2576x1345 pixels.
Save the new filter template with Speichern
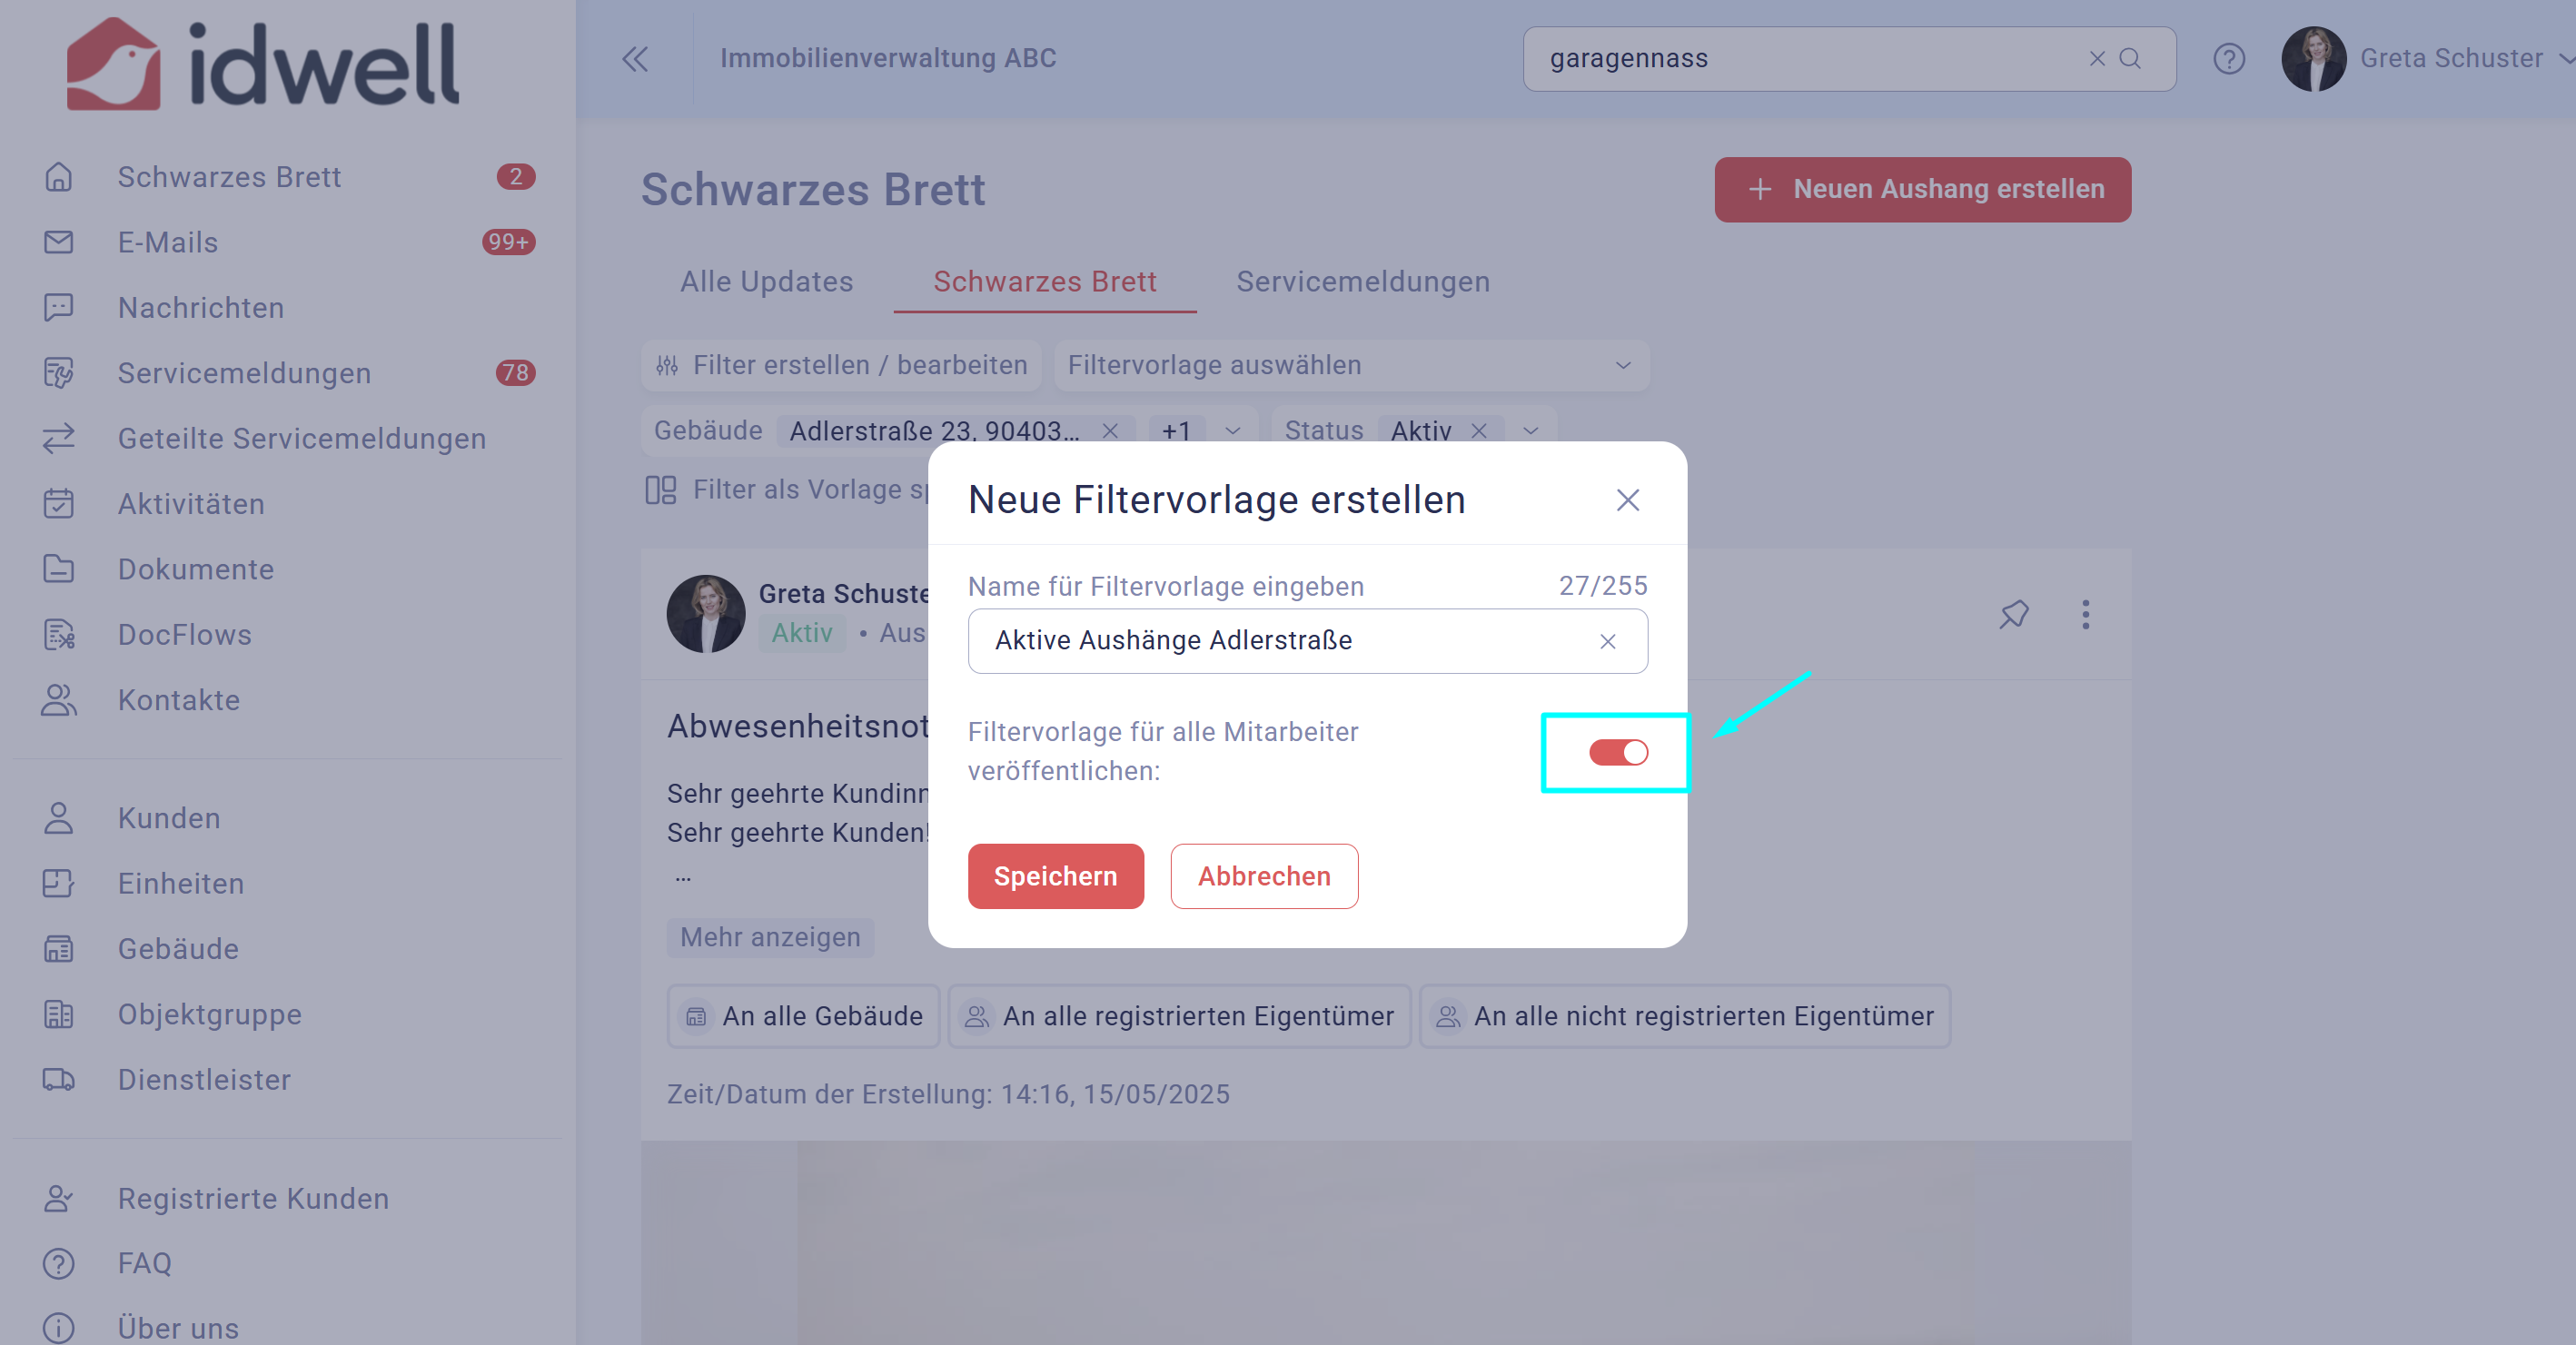pos(1055,876)
